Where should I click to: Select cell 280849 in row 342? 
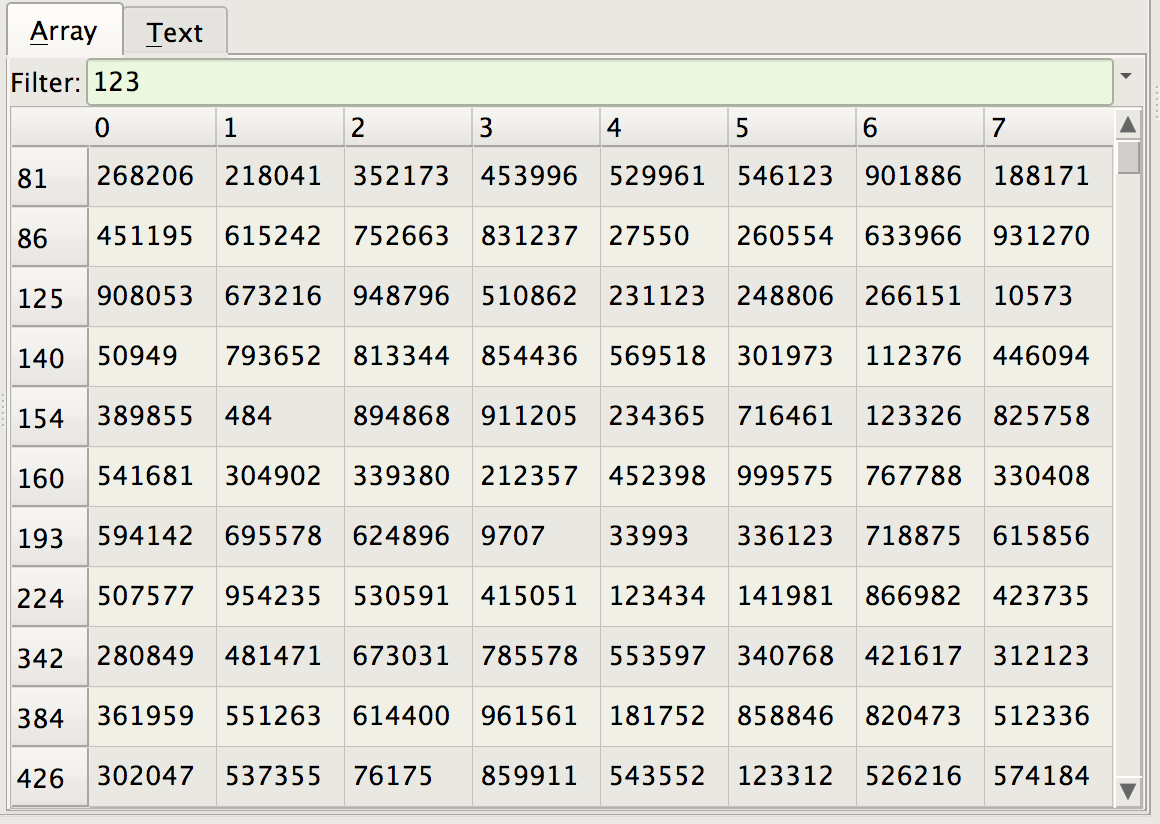coord(152,655)
